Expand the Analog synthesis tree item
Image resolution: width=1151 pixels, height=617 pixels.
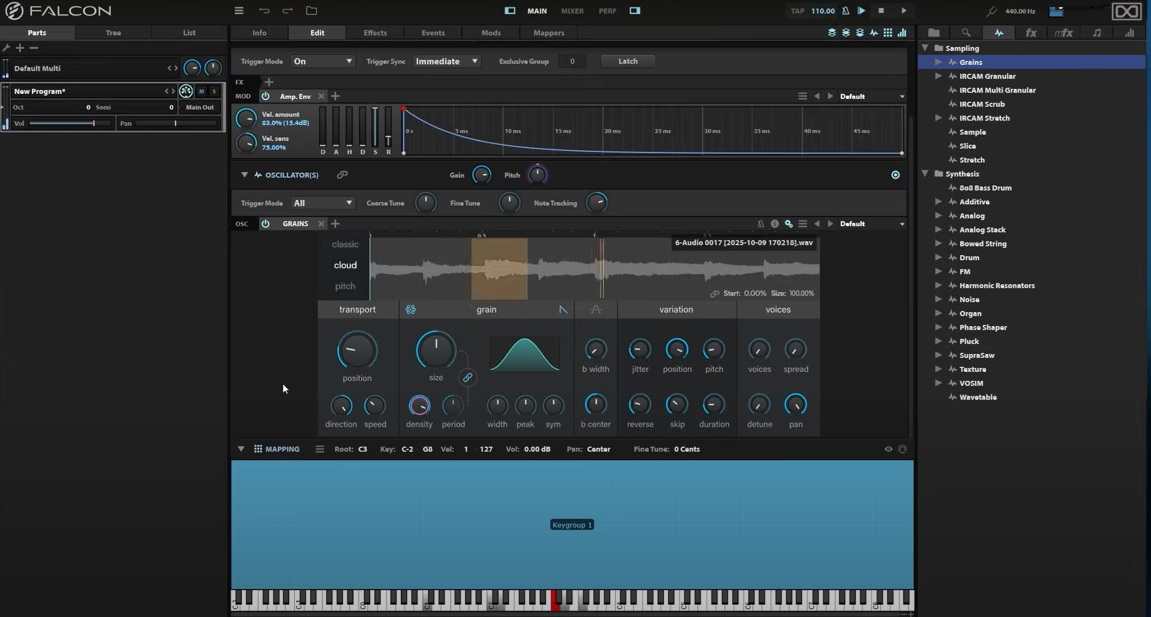point(938,216)
